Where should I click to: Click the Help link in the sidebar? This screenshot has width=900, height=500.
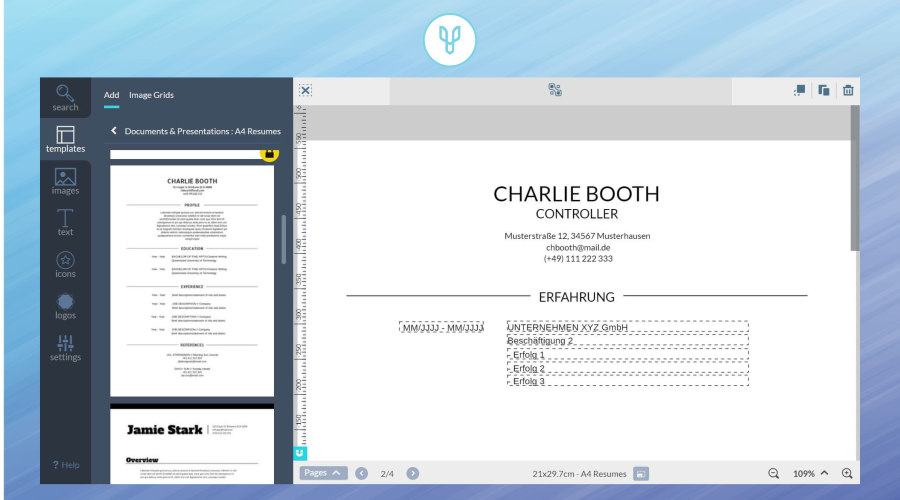click(x=65, y=465)
